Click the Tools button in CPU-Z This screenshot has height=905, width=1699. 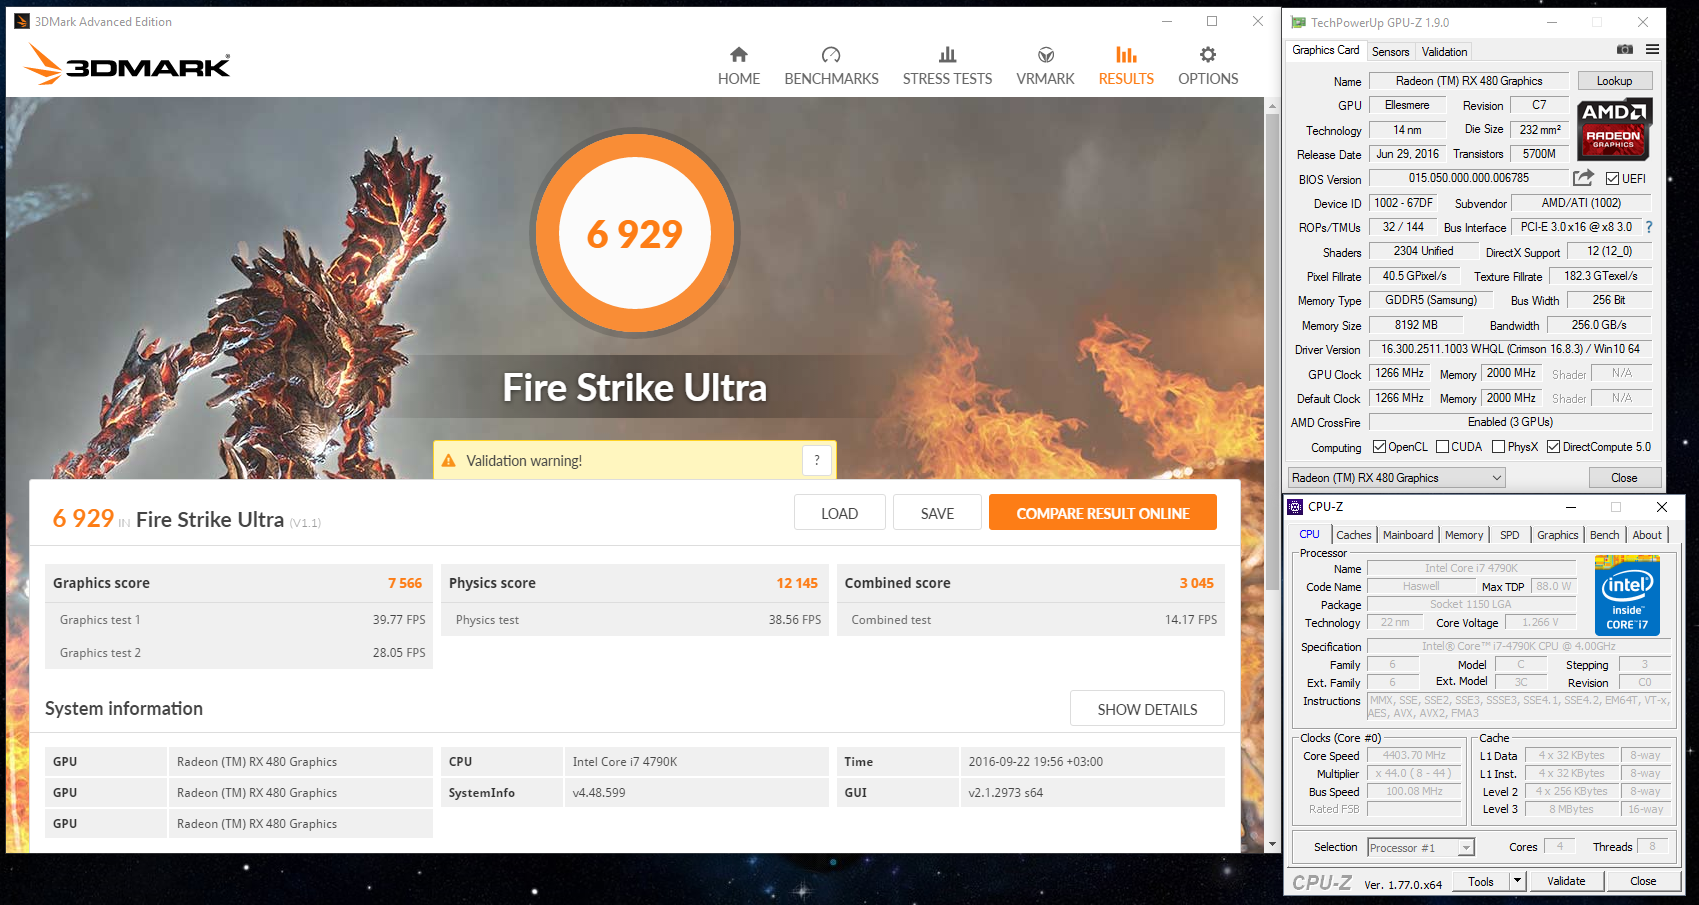coord(1481,881)
